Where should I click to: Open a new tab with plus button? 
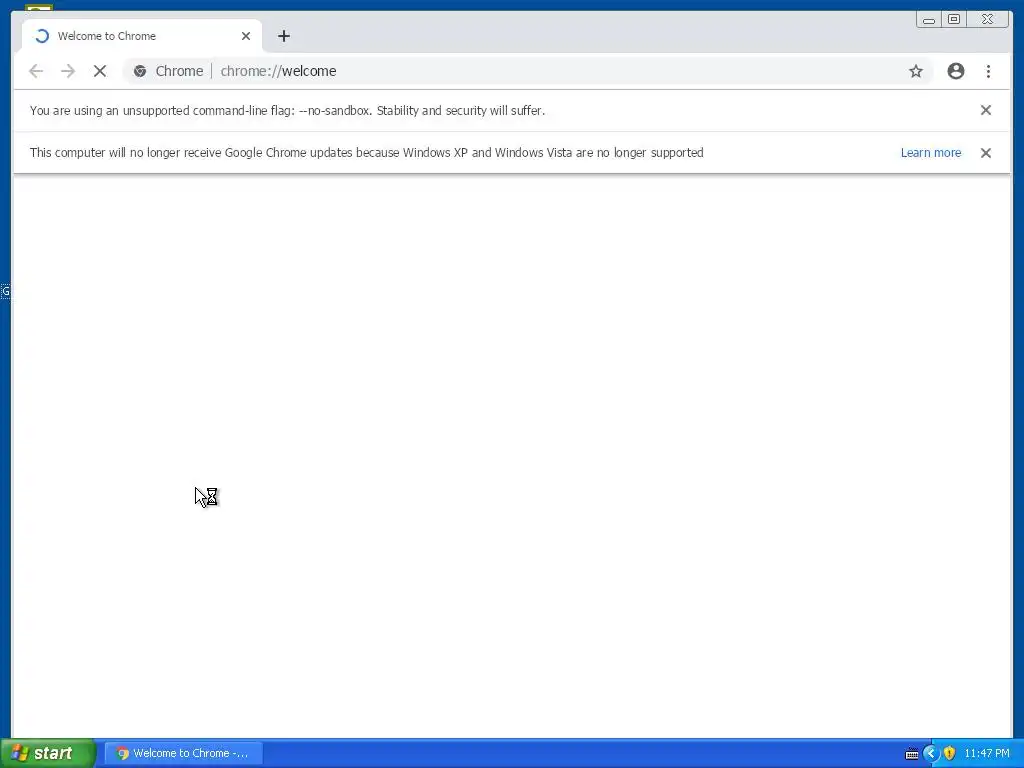coord(283,36)
